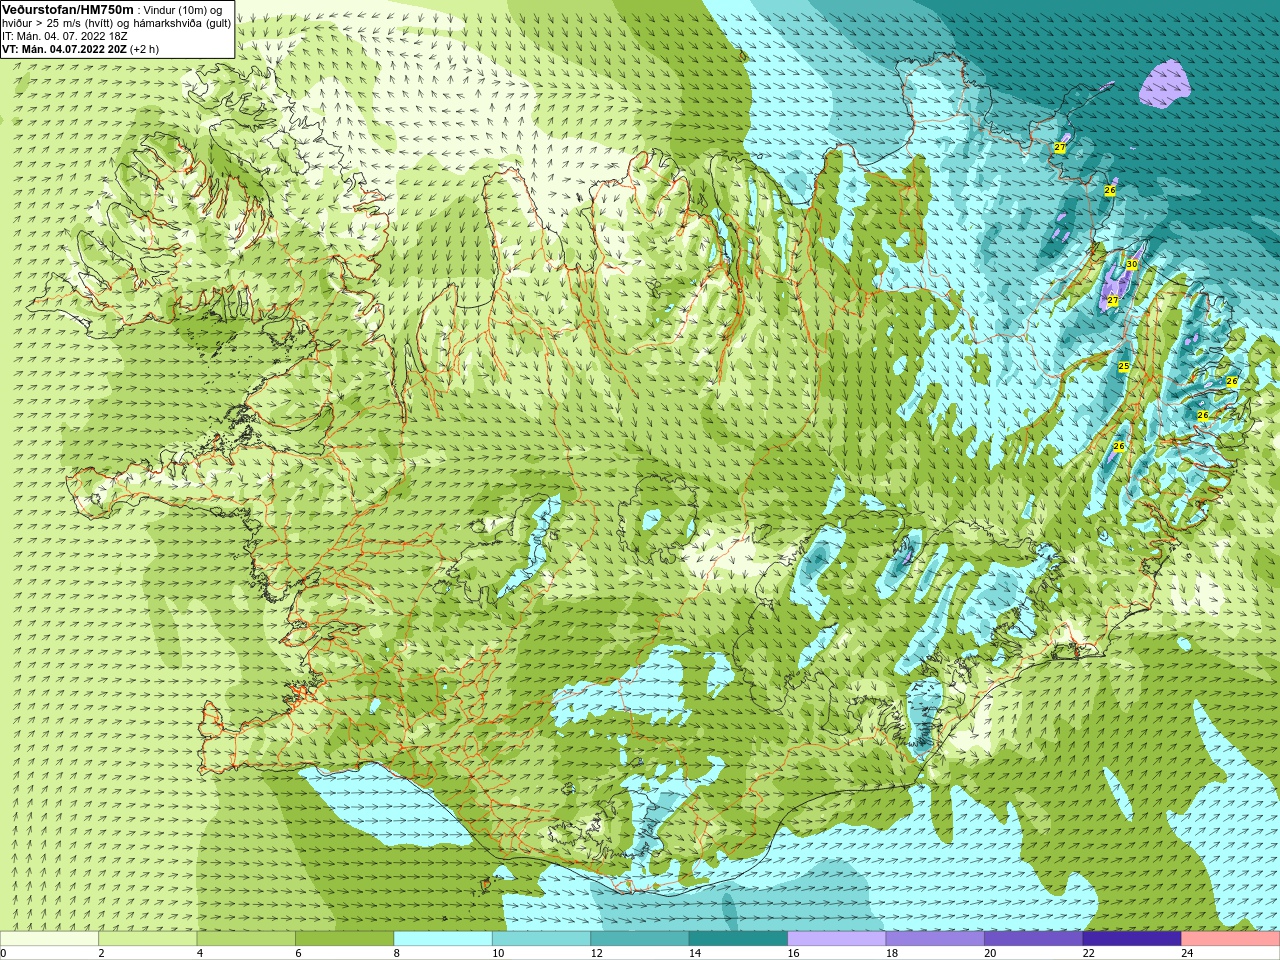Click the legend tick label '24'
The height and width of the screenshot is (960, 1280).
pos(1187,953)
